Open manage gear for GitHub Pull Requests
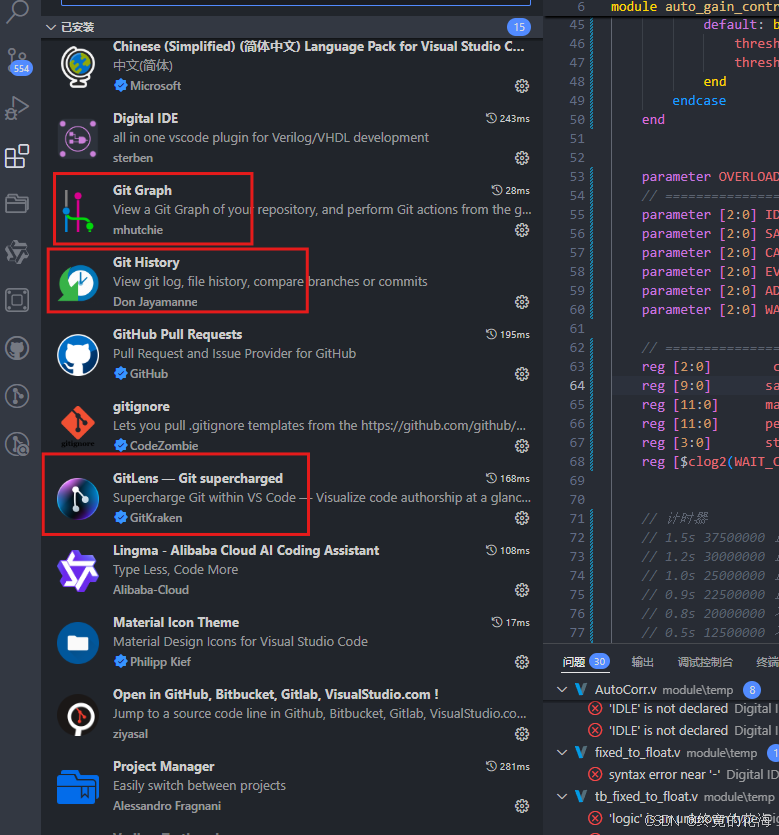Viewport: 779px width, 835px height. pyautogui.click(x=522, y=374)
